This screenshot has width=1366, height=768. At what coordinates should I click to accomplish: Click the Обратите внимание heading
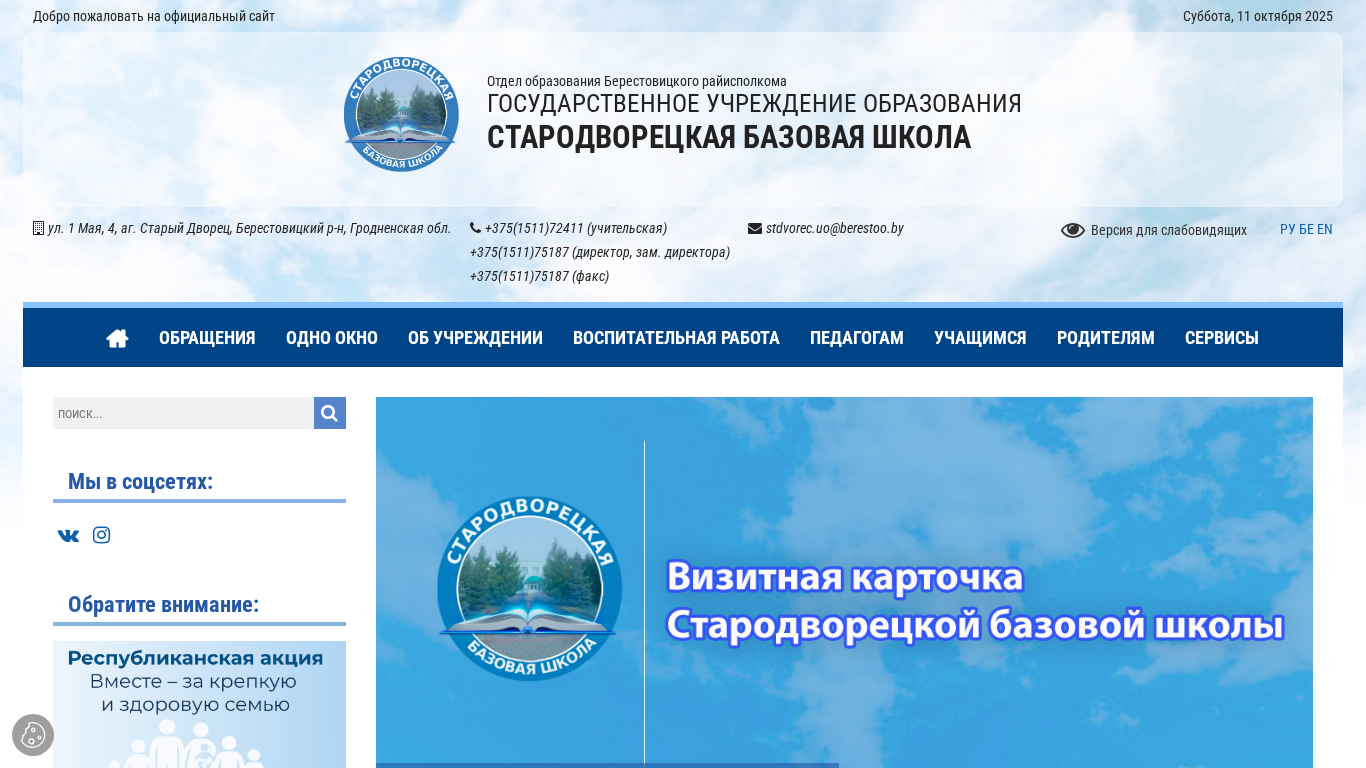click(x=163, y=604)
